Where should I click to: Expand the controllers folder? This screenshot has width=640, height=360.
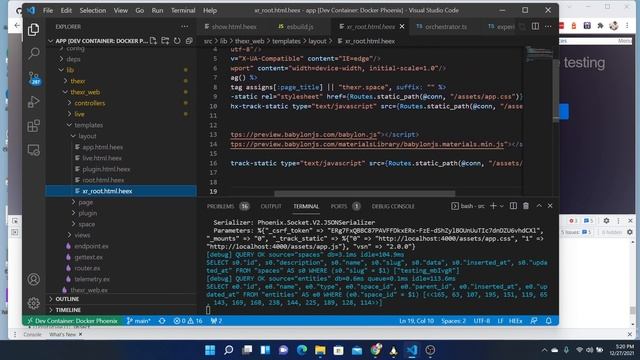pos(90,103)
